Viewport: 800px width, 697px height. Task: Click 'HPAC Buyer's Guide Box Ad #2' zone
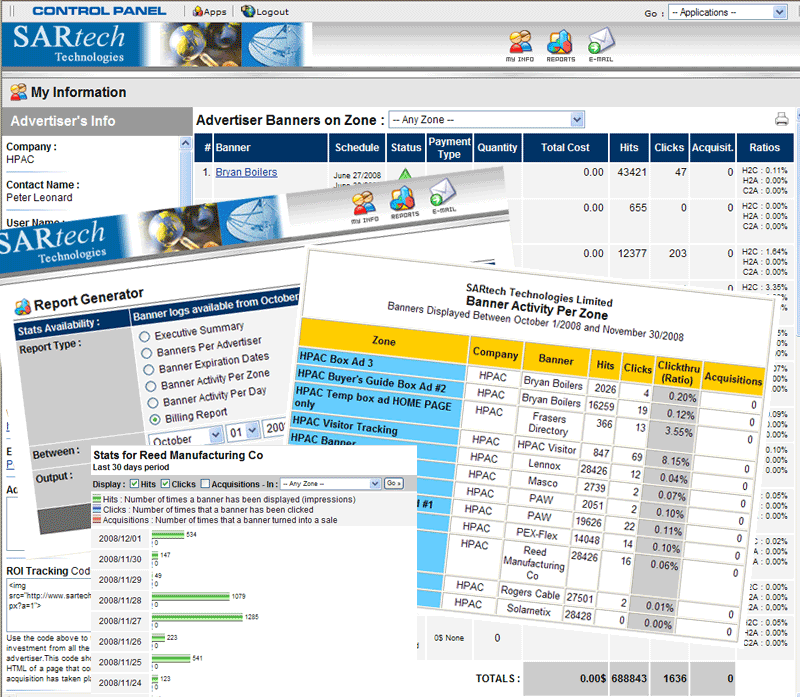380,382
